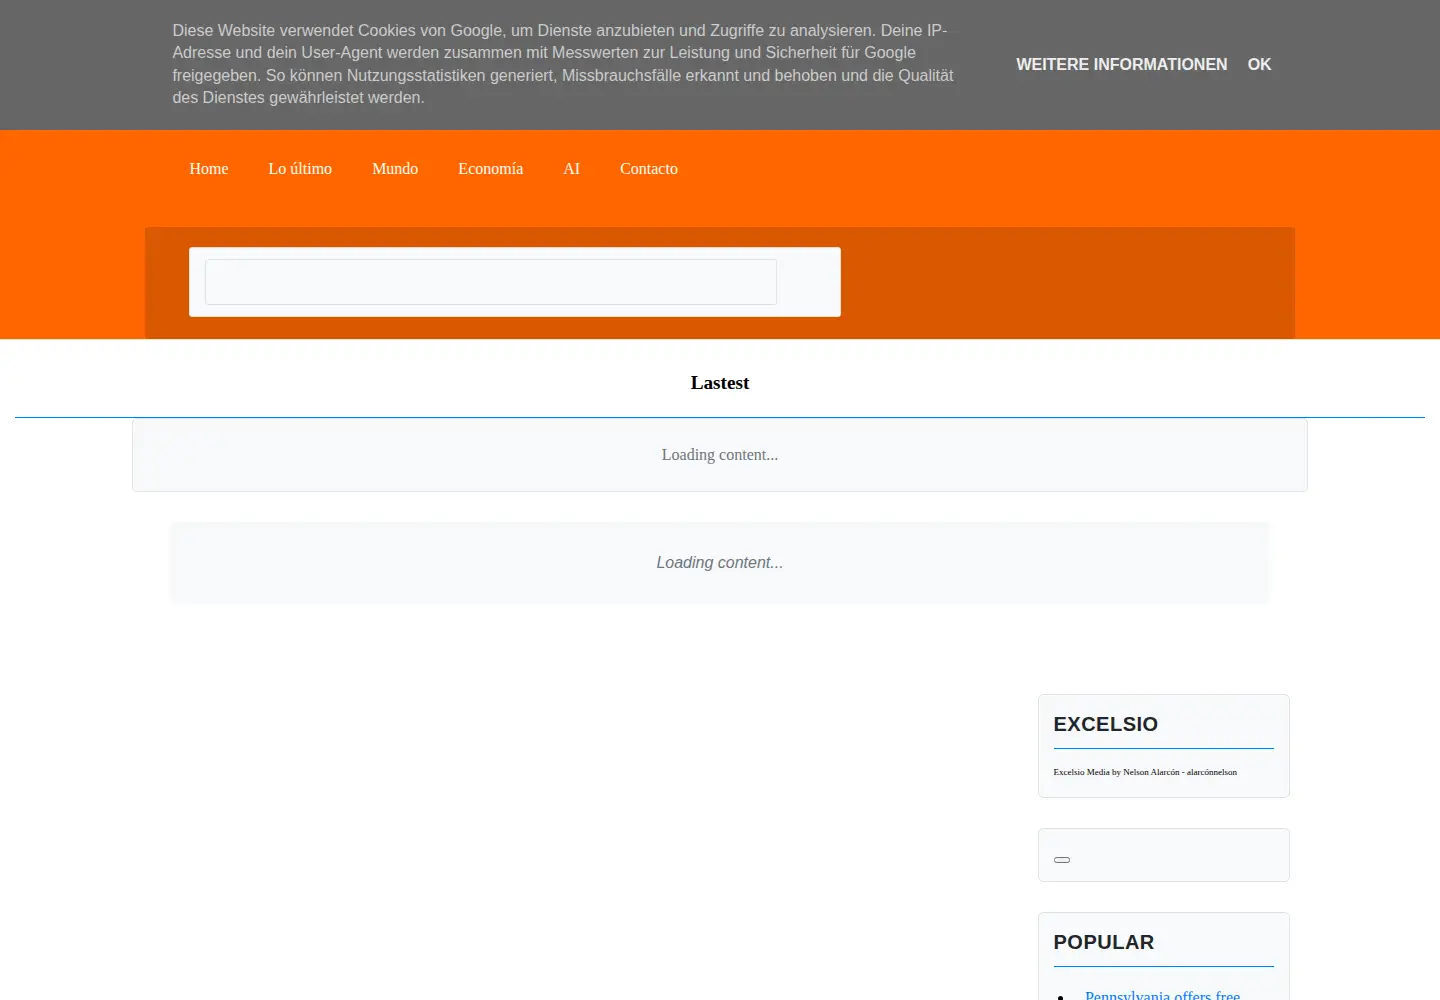This screenshot has width=1440, height=1000.
Task: Click the Lastest section heading
Action: [720, 383]
